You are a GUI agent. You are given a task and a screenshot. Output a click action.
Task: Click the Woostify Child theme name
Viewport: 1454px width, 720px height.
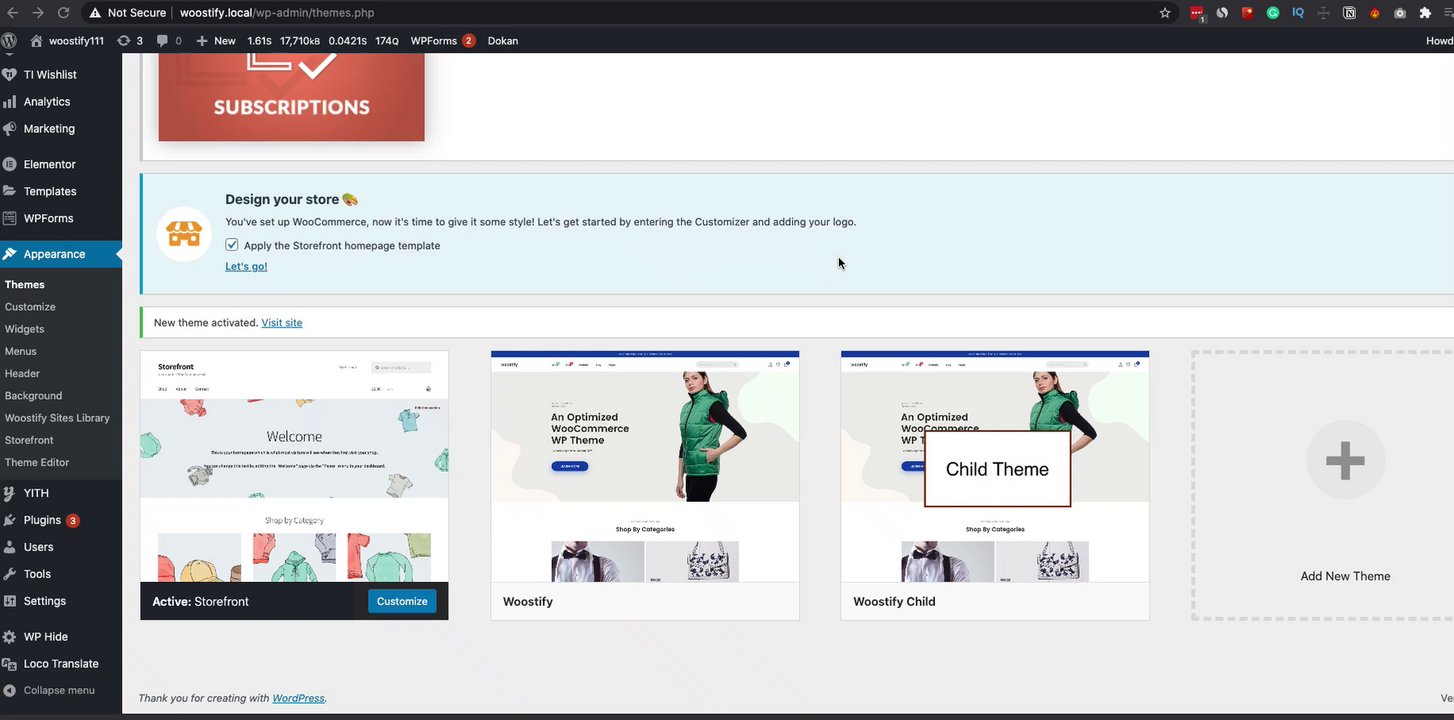coord(894,602)
